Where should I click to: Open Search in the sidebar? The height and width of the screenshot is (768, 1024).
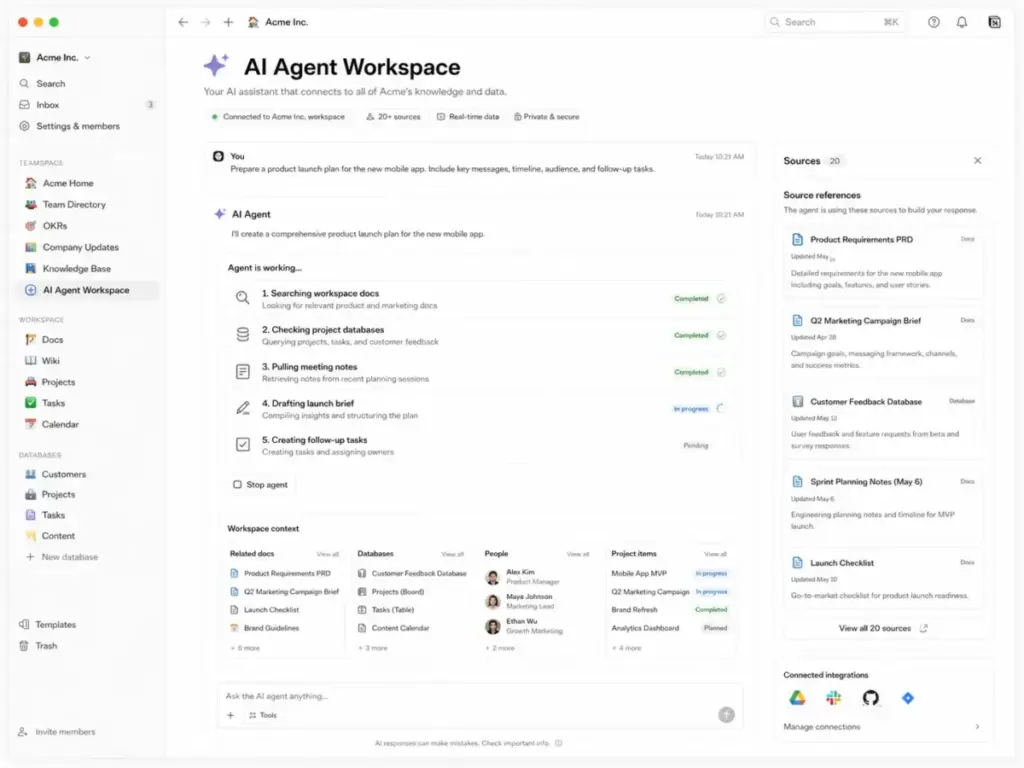point(42,84)
